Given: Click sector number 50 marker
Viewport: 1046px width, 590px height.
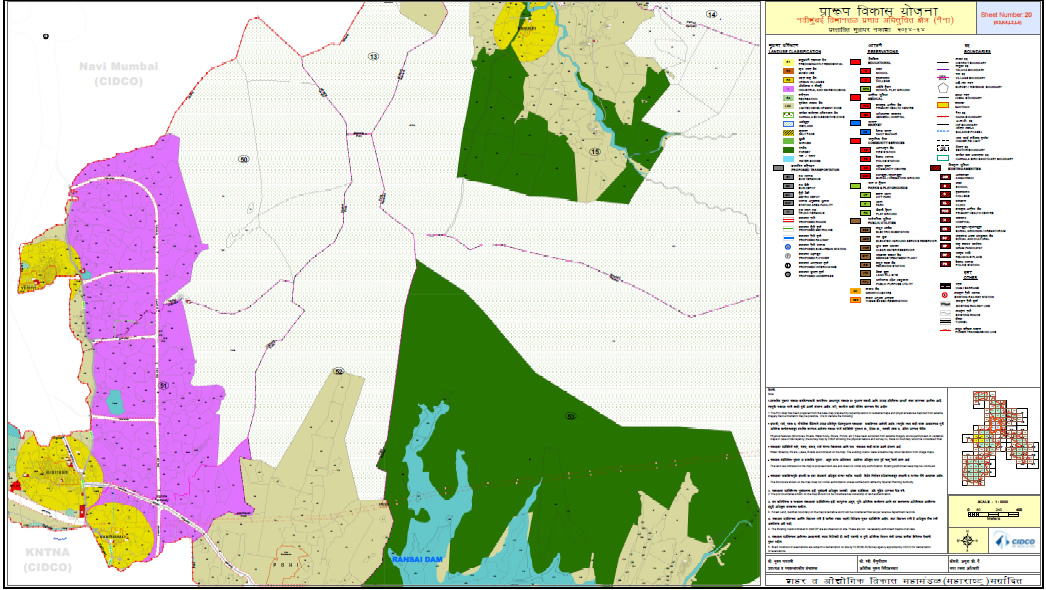Looking at the screenshot, I should [243, 160].
